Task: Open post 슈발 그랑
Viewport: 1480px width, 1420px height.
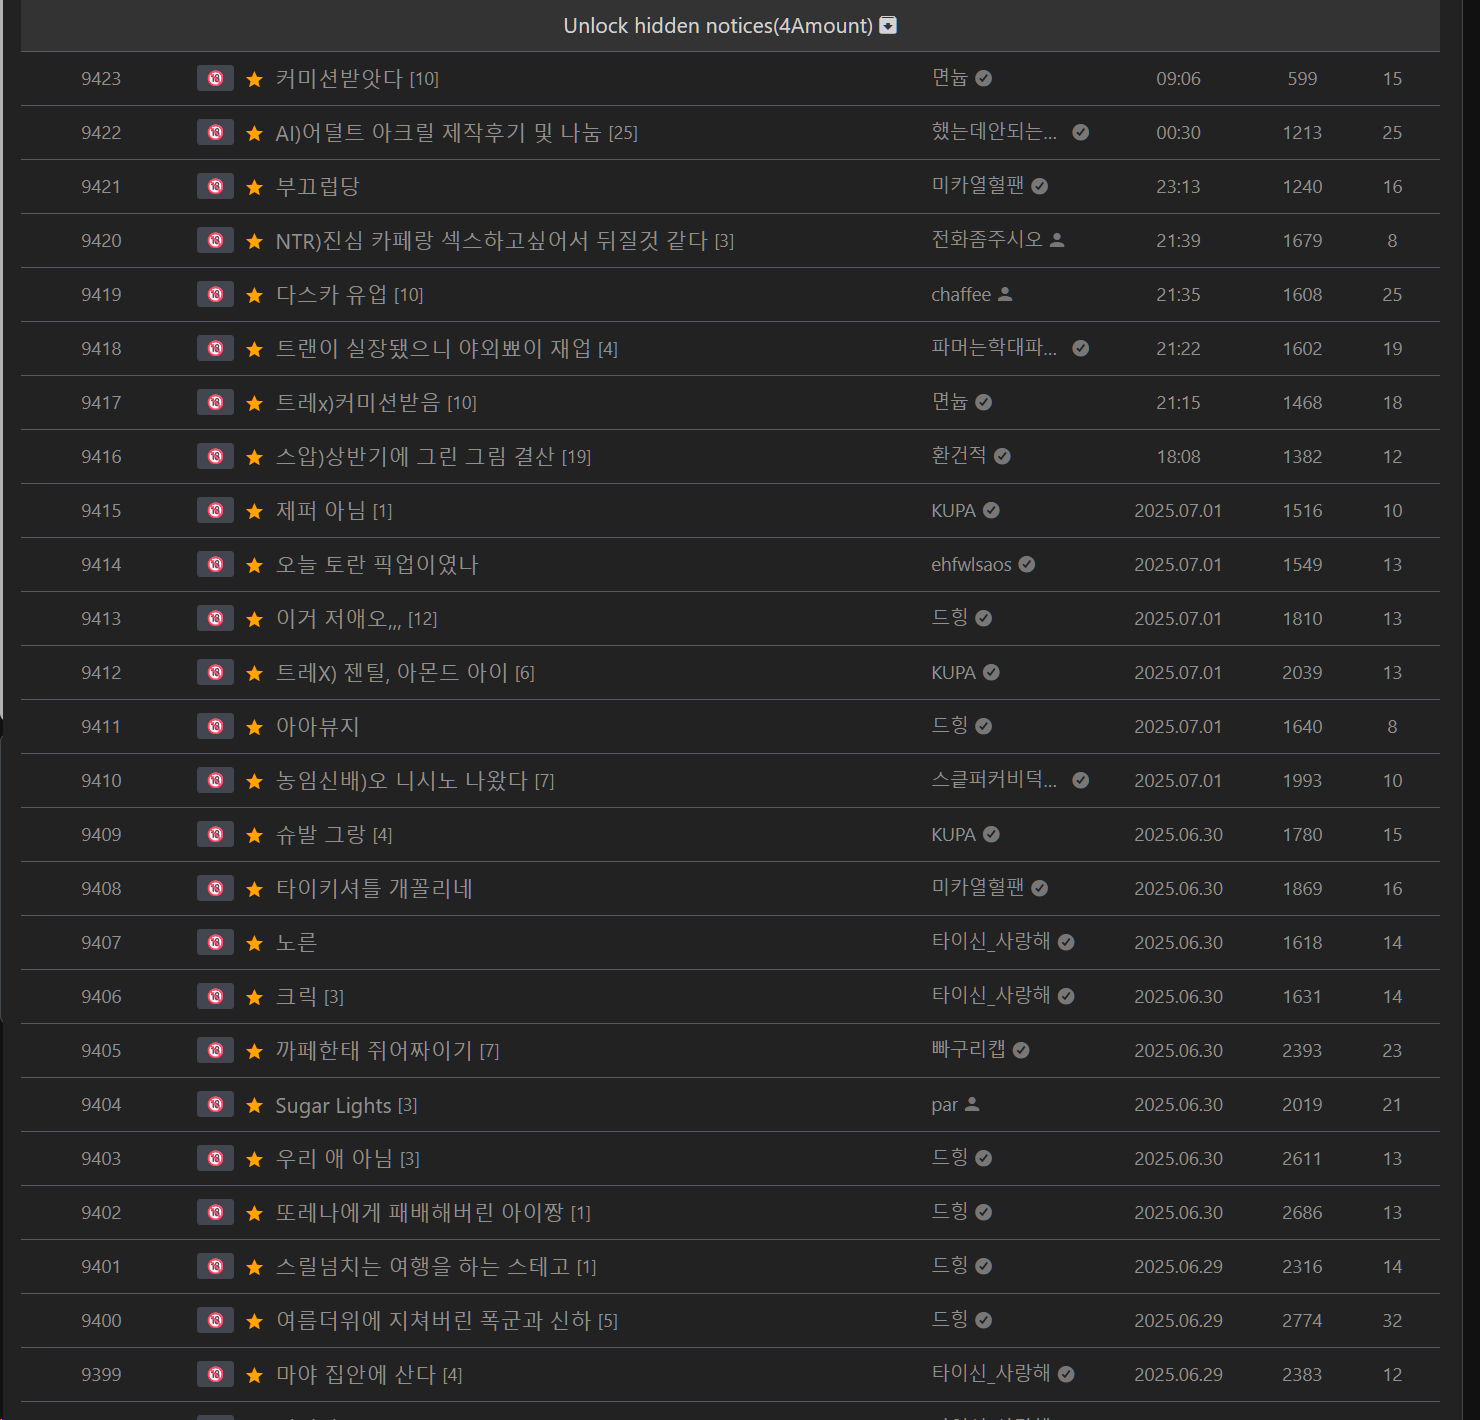Action: click(321, 834)
